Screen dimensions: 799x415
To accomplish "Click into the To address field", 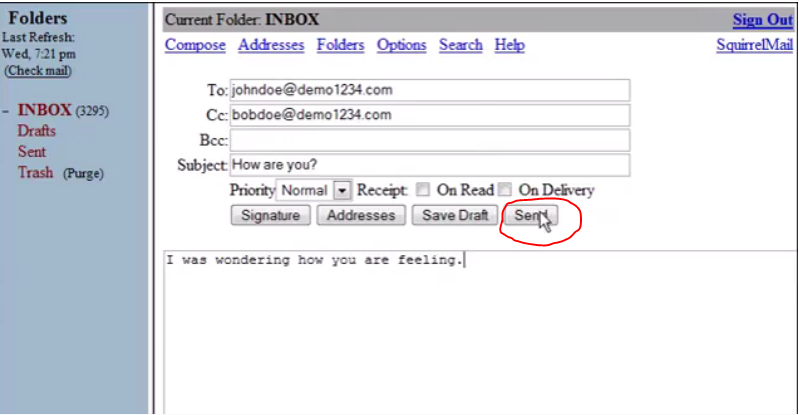I will (x=430, y=90).
